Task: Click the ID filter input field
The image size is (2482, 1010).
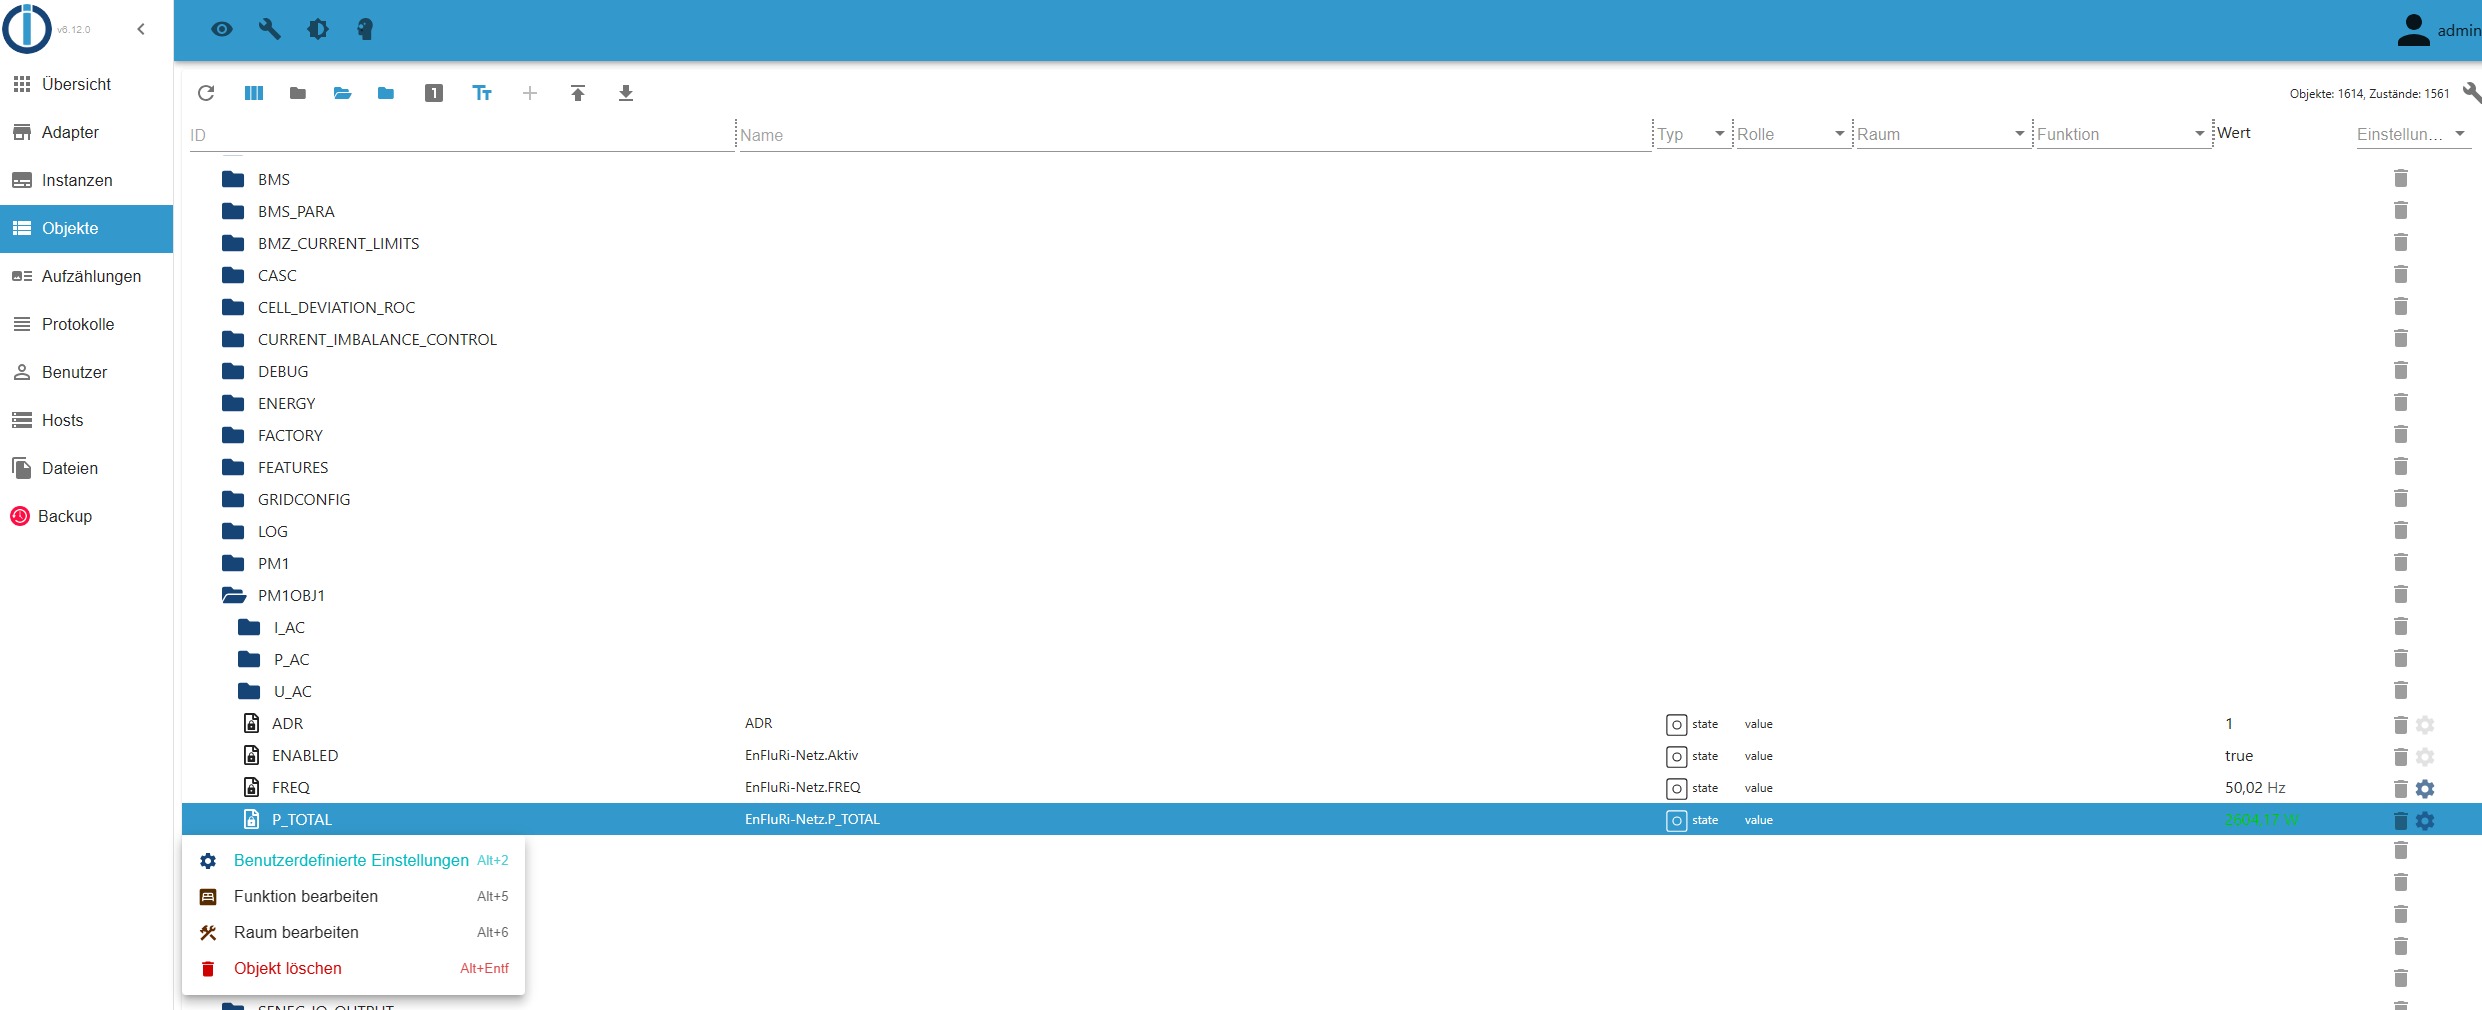Action: click(460, 135)
